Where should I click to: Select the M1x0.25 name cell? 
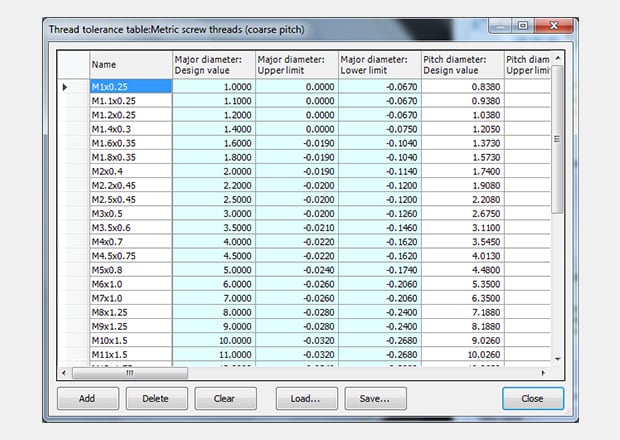click(130, 87)
